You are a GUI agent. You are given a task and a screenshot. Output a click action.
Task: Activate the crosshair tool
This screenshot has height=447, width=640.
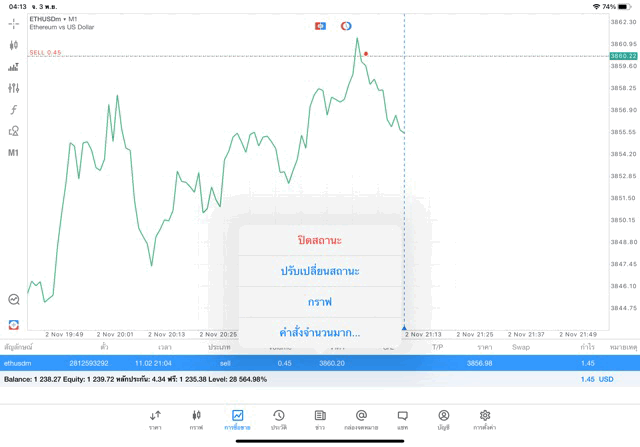tap(13, 23)
